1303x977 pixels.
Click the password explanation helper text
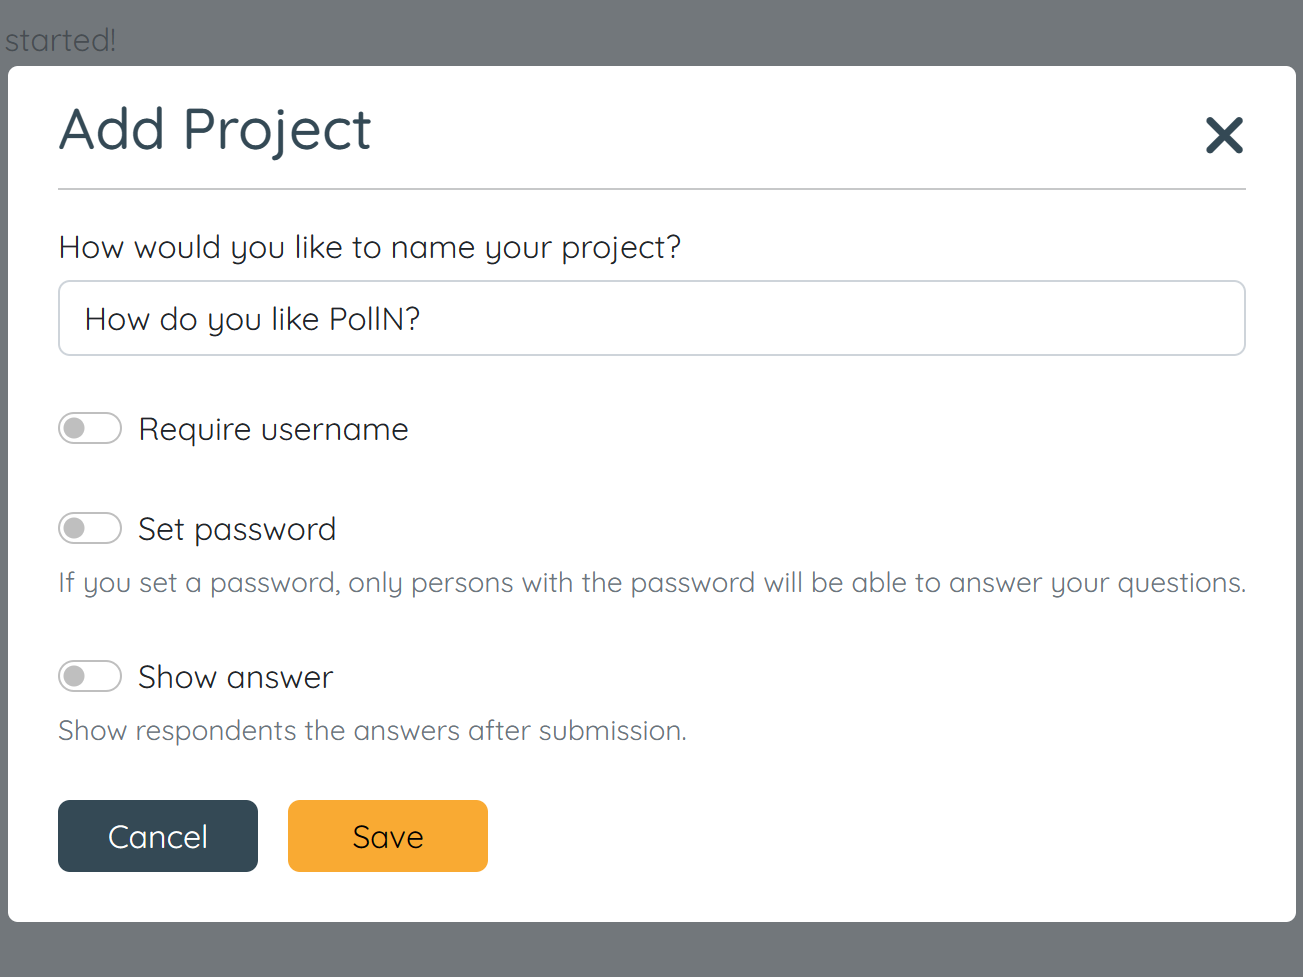[x=651, y=582]
